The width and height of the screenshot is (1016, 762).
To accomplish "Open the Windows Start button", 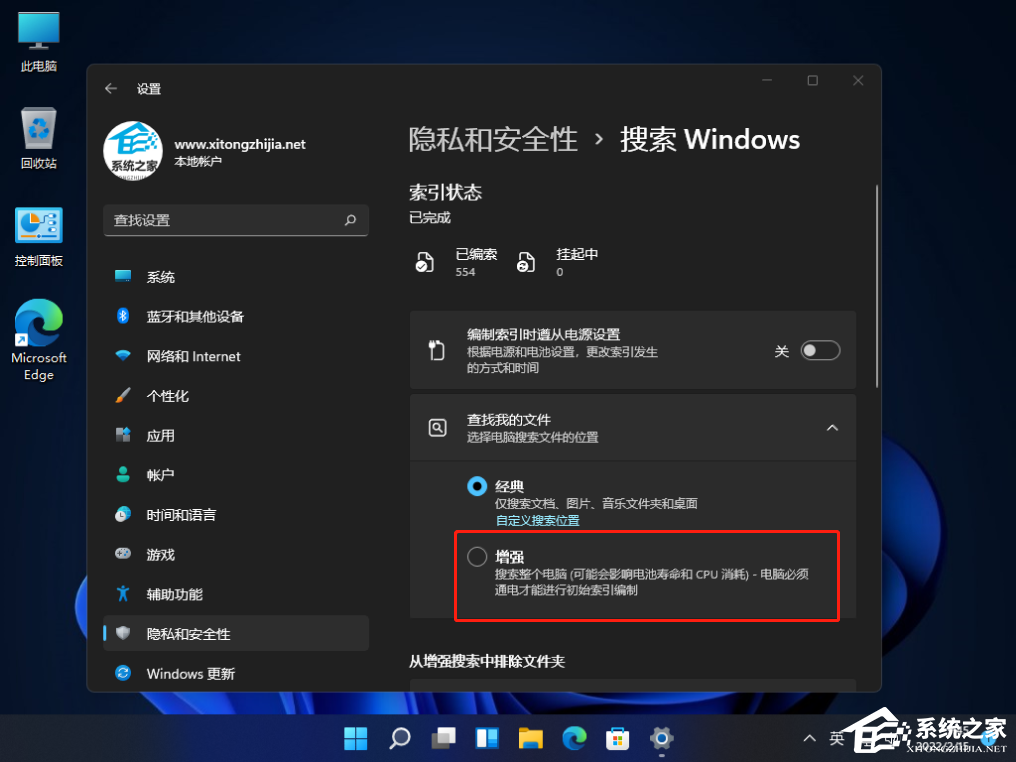I will [355, 738].
